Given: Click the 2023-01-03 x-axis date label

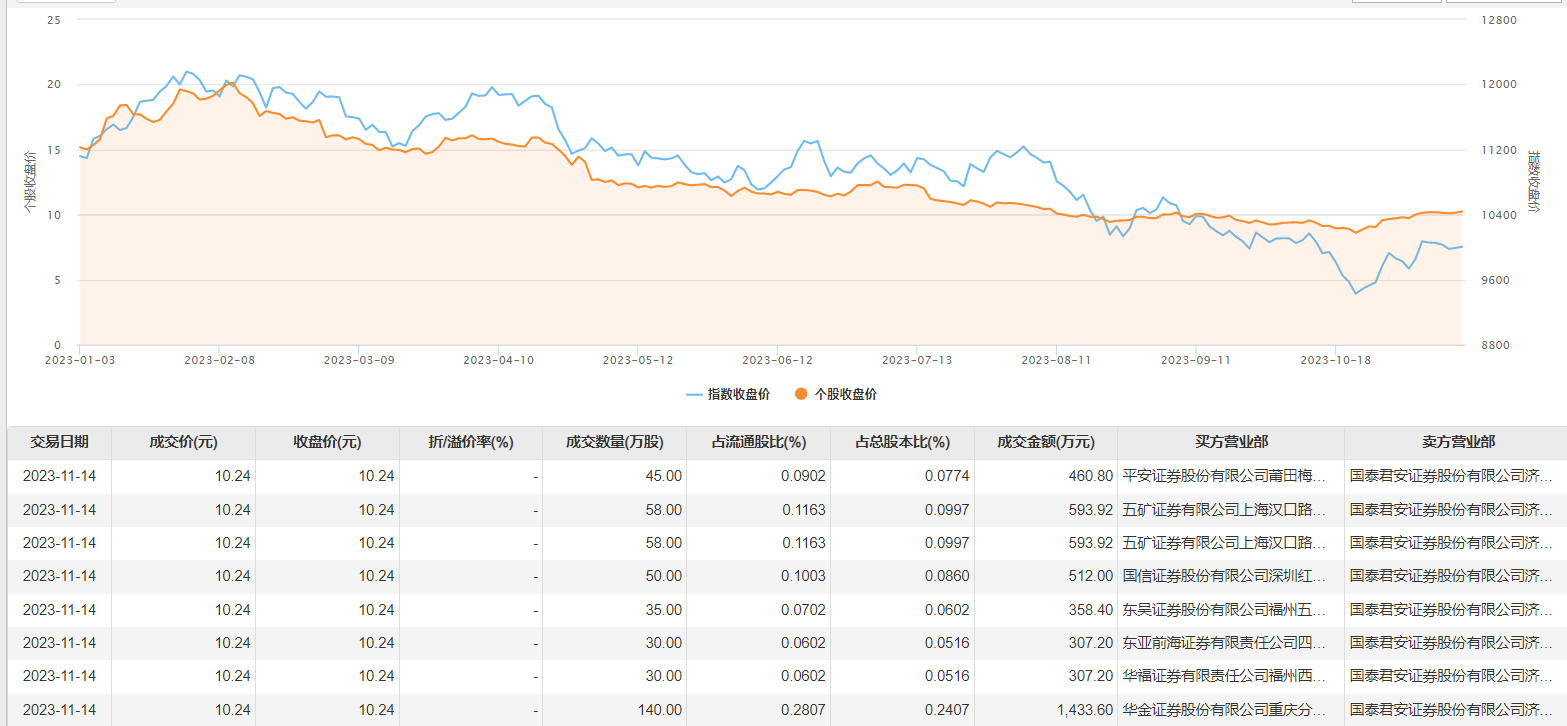Looking at the screenshot, I should pyautogui.click(x=80, y=360).
